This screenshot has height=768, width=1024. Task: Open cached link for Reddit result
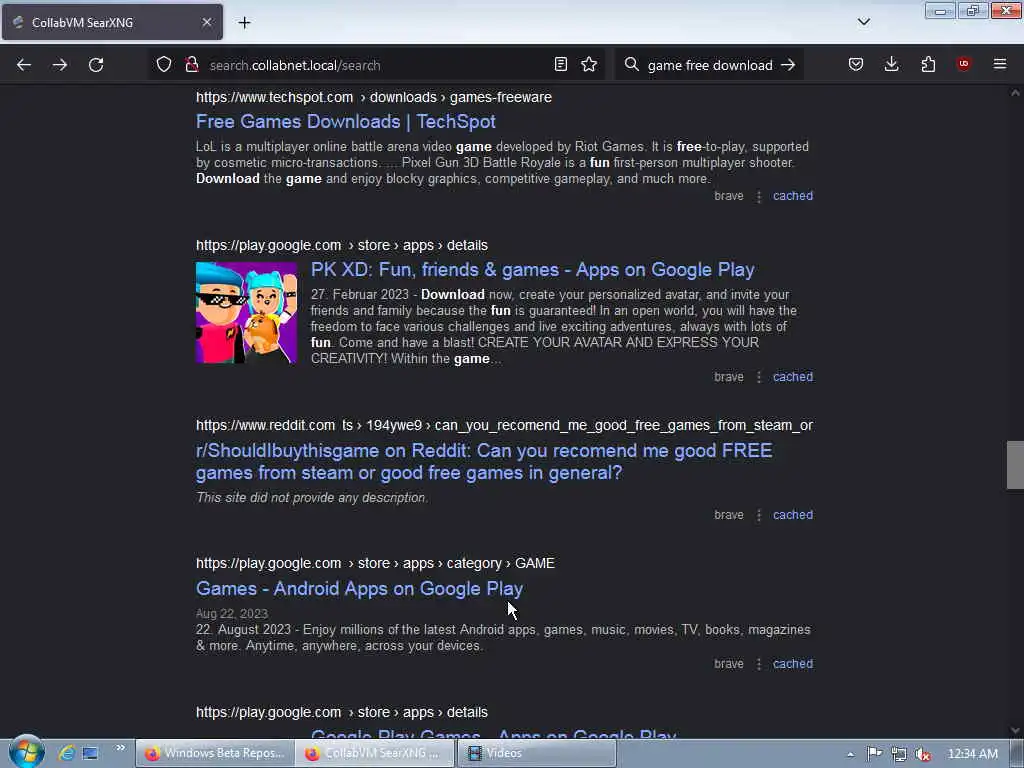point(793,515)
